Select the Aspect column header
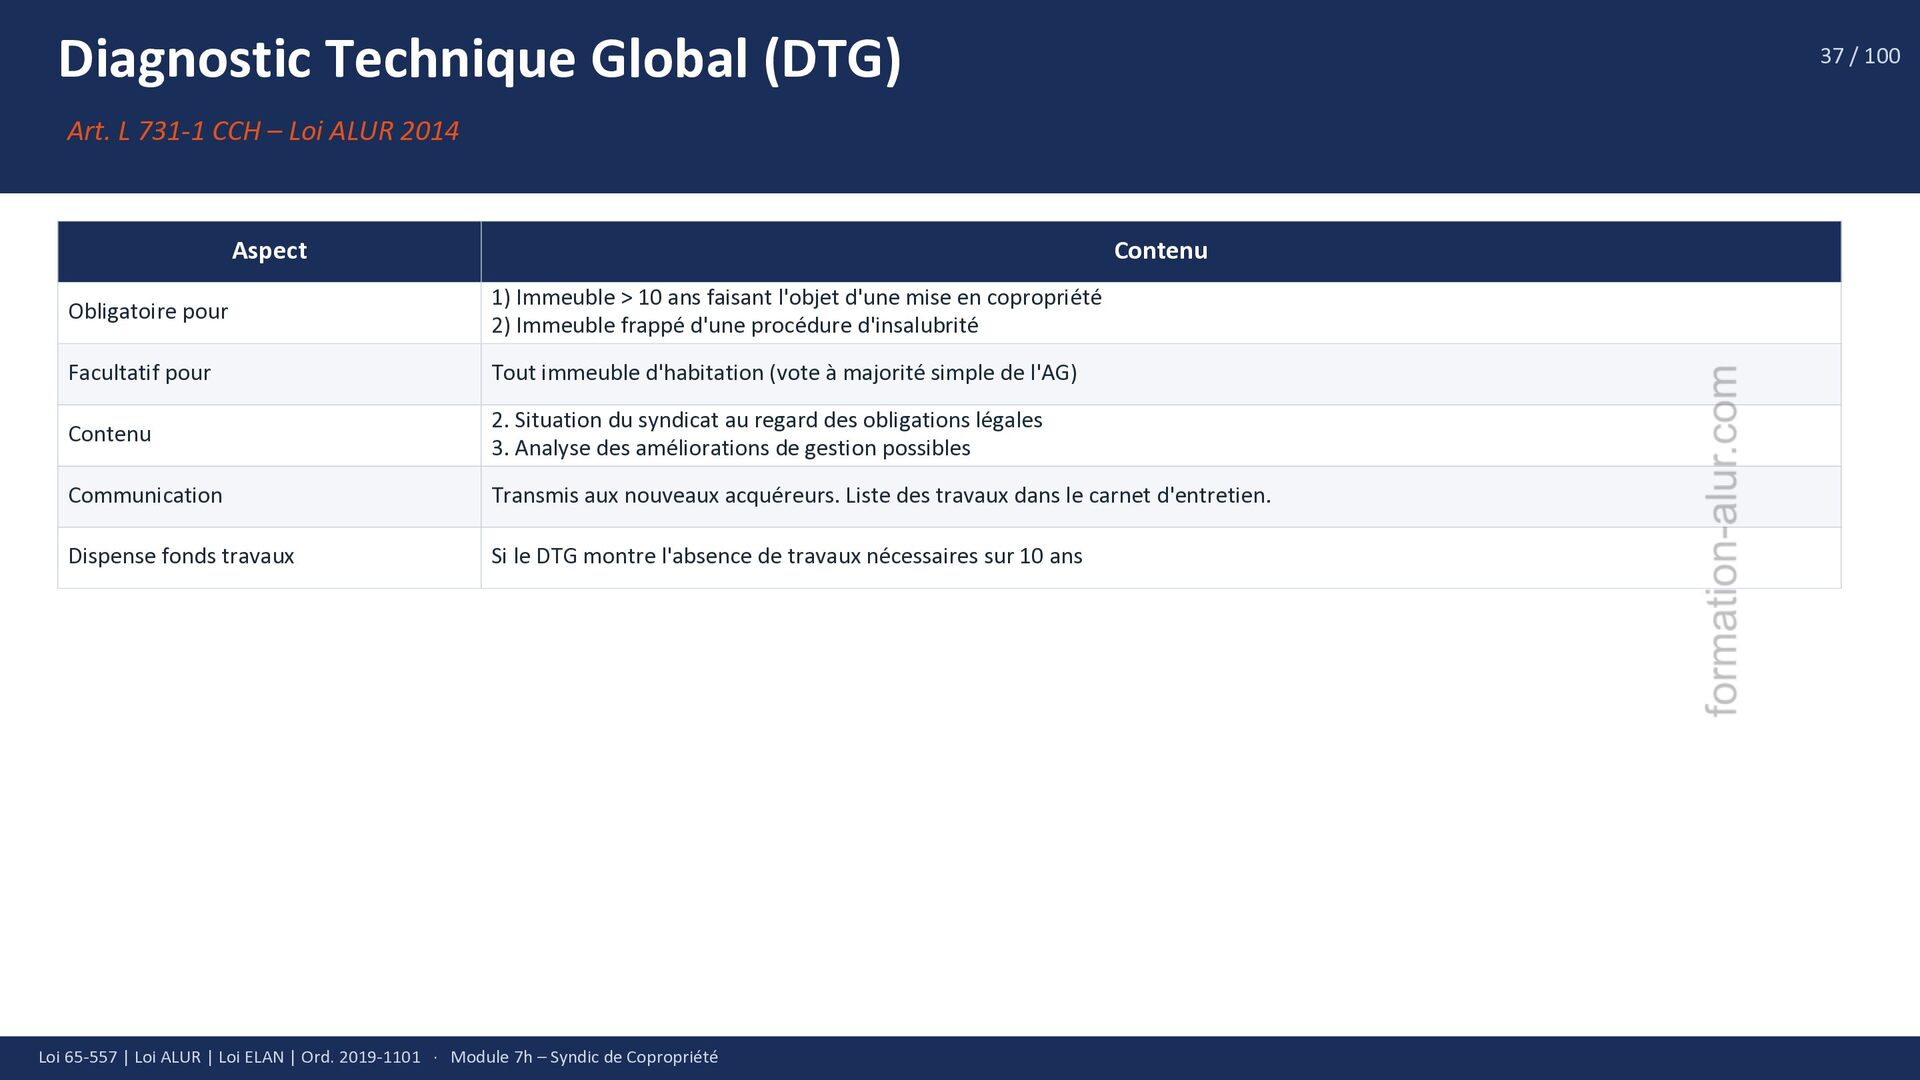 click(x=269, y=251)
